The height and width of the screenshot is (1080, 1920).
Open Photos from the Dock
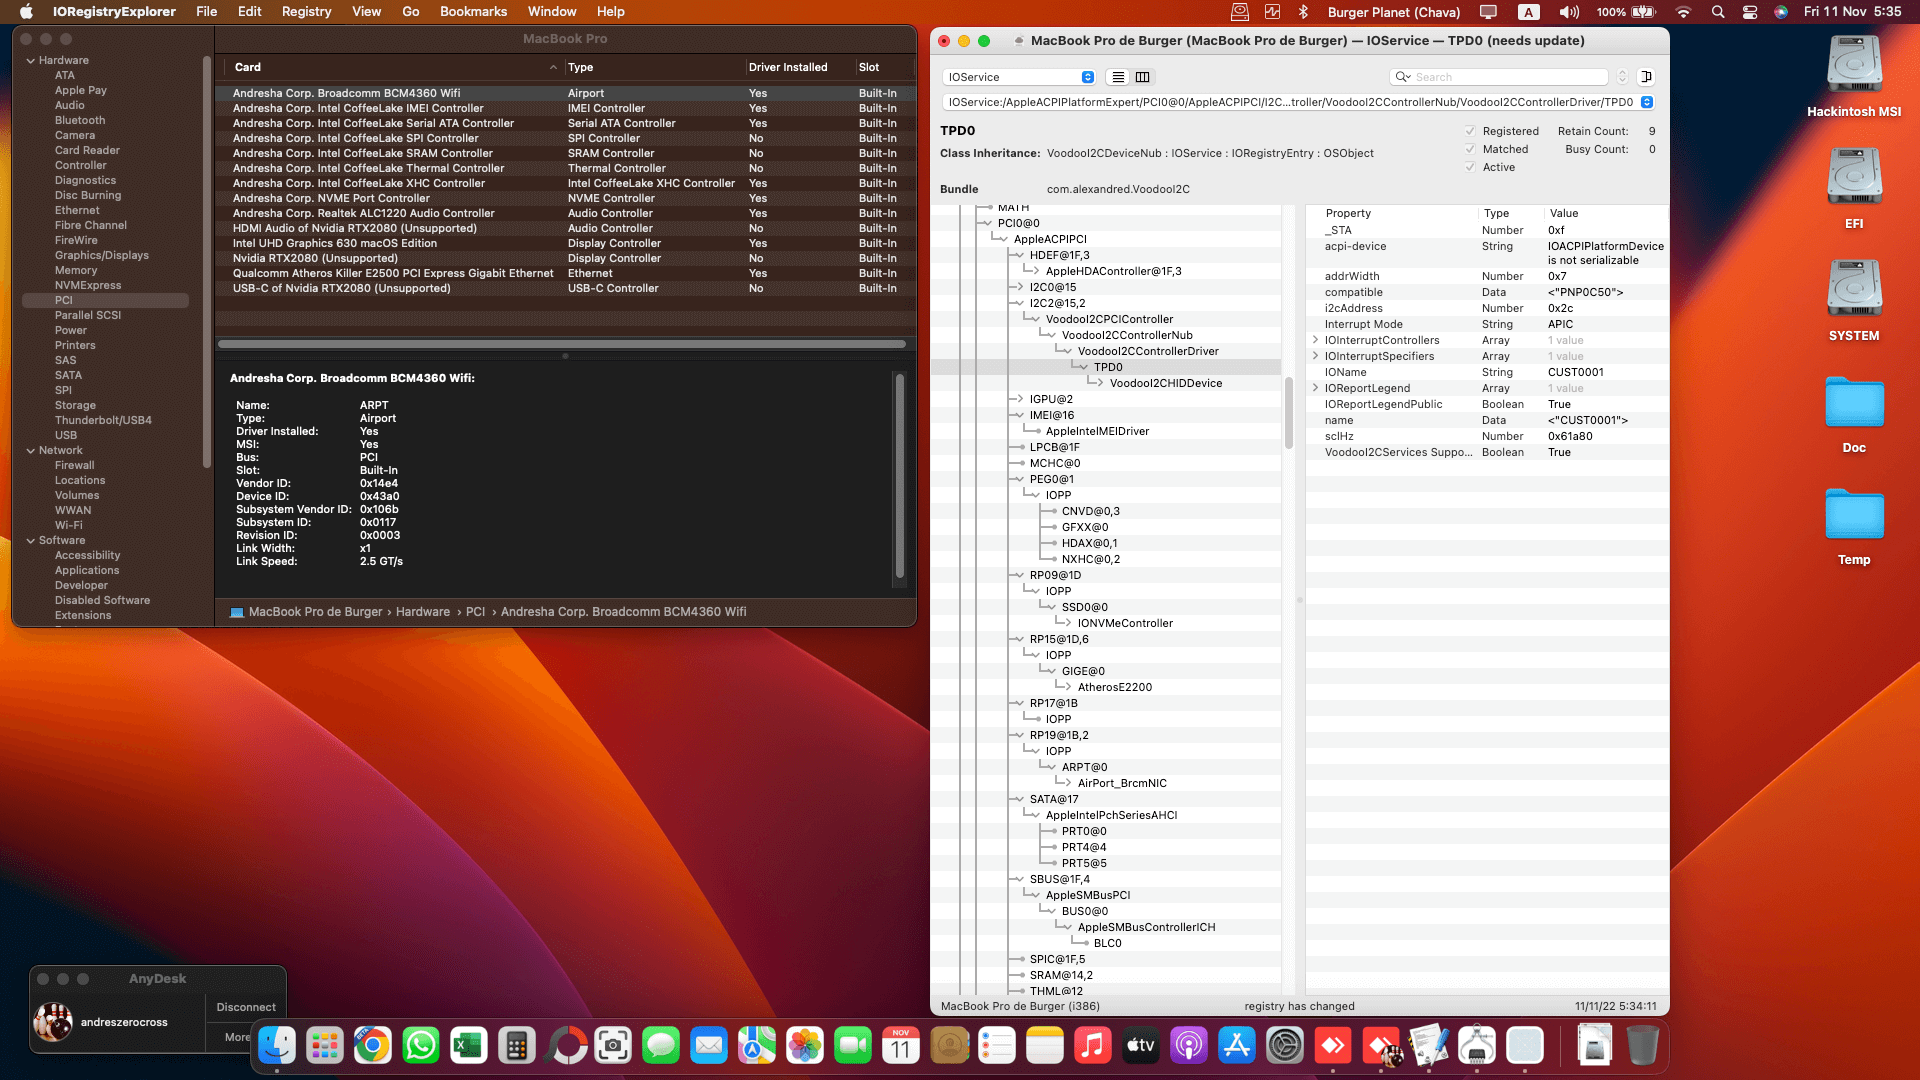coord(805,1046)
